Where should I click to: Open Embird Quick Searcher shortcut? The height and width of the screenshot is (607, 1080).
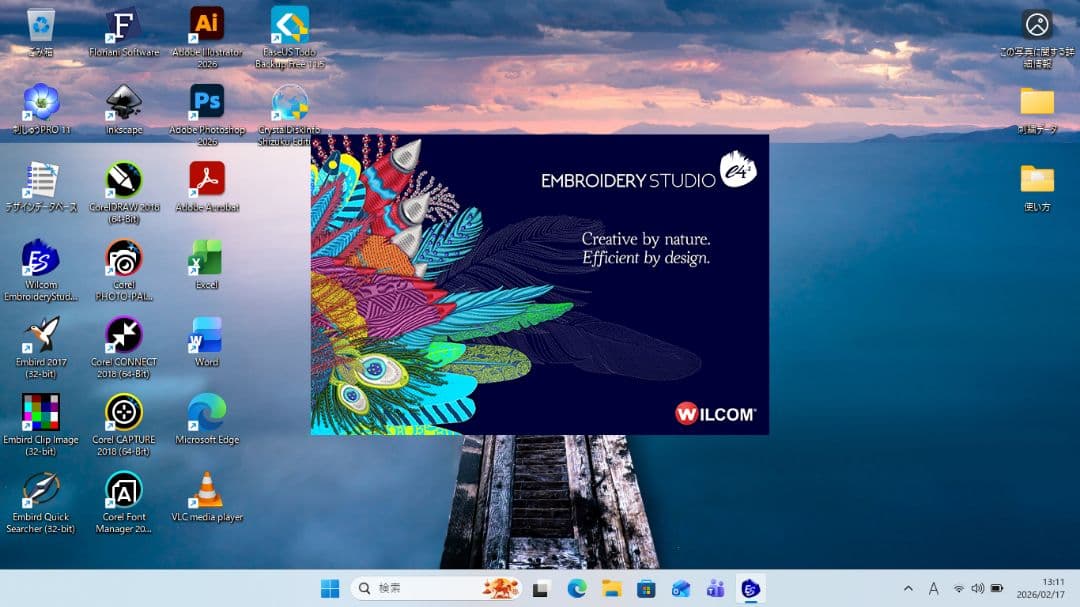click(41, 503)
